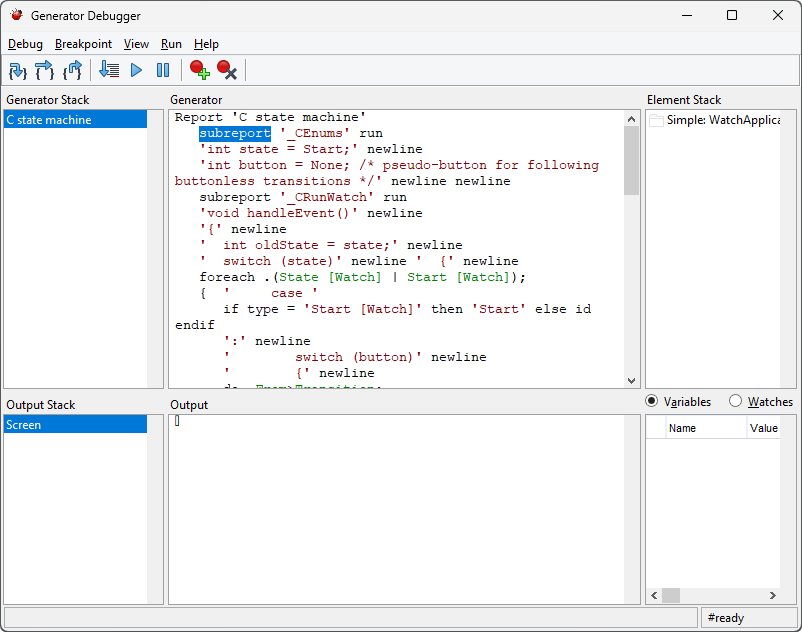This screenshot has width=802, height=632.
Task: Start execution with the Run icon
Action: [x=135, y=70]
